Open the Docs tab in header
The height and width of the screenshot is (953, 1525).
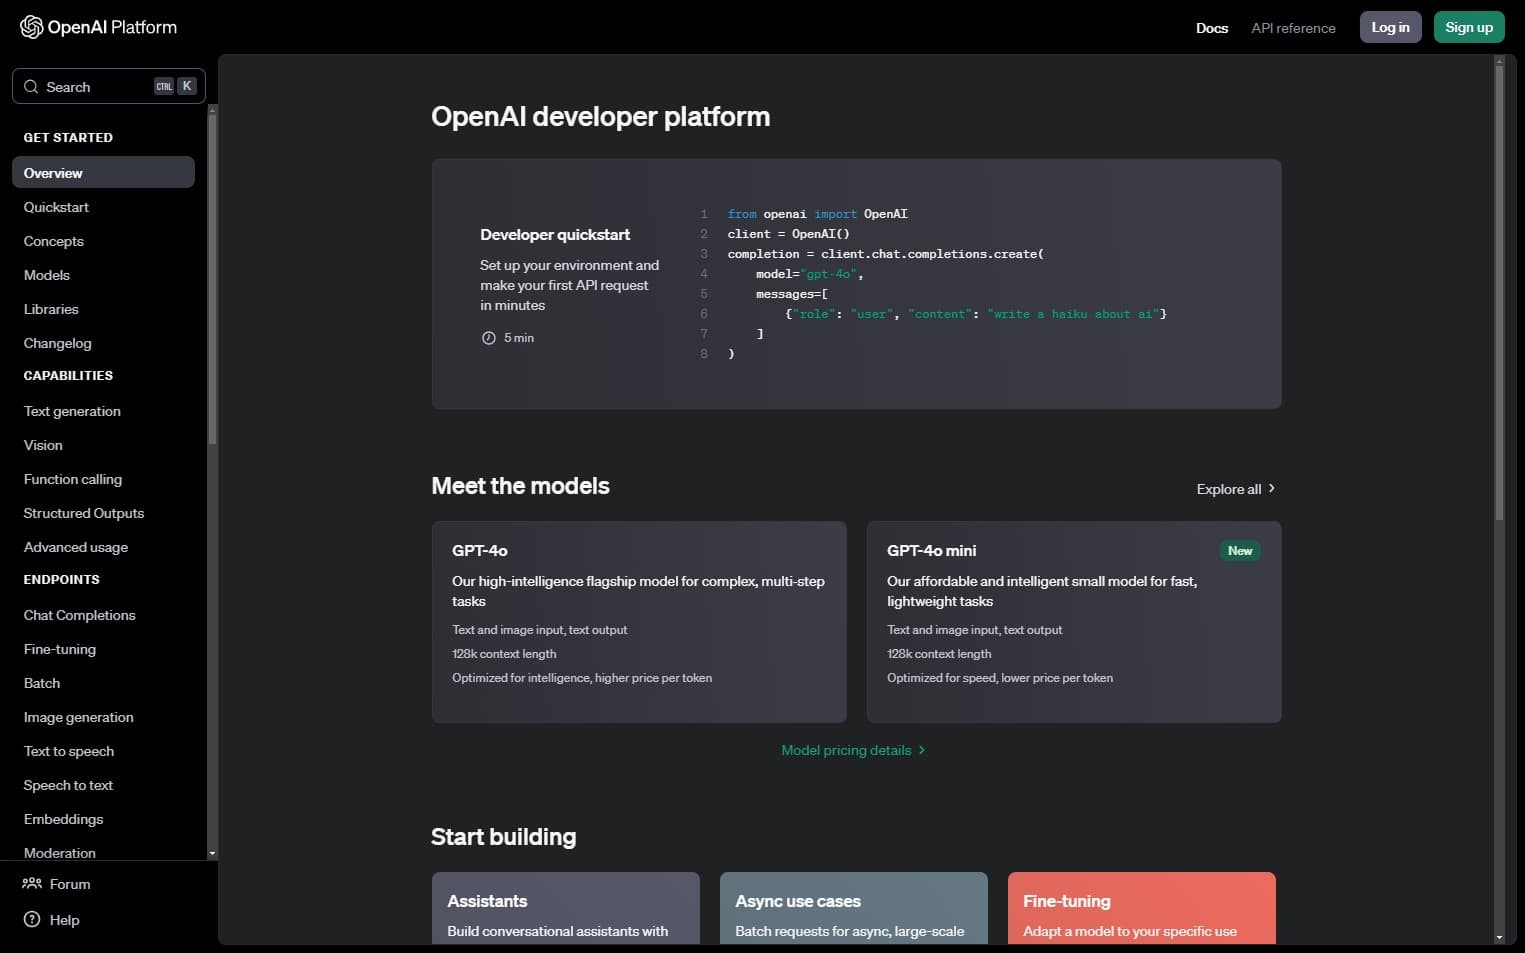coord(1212,28)
